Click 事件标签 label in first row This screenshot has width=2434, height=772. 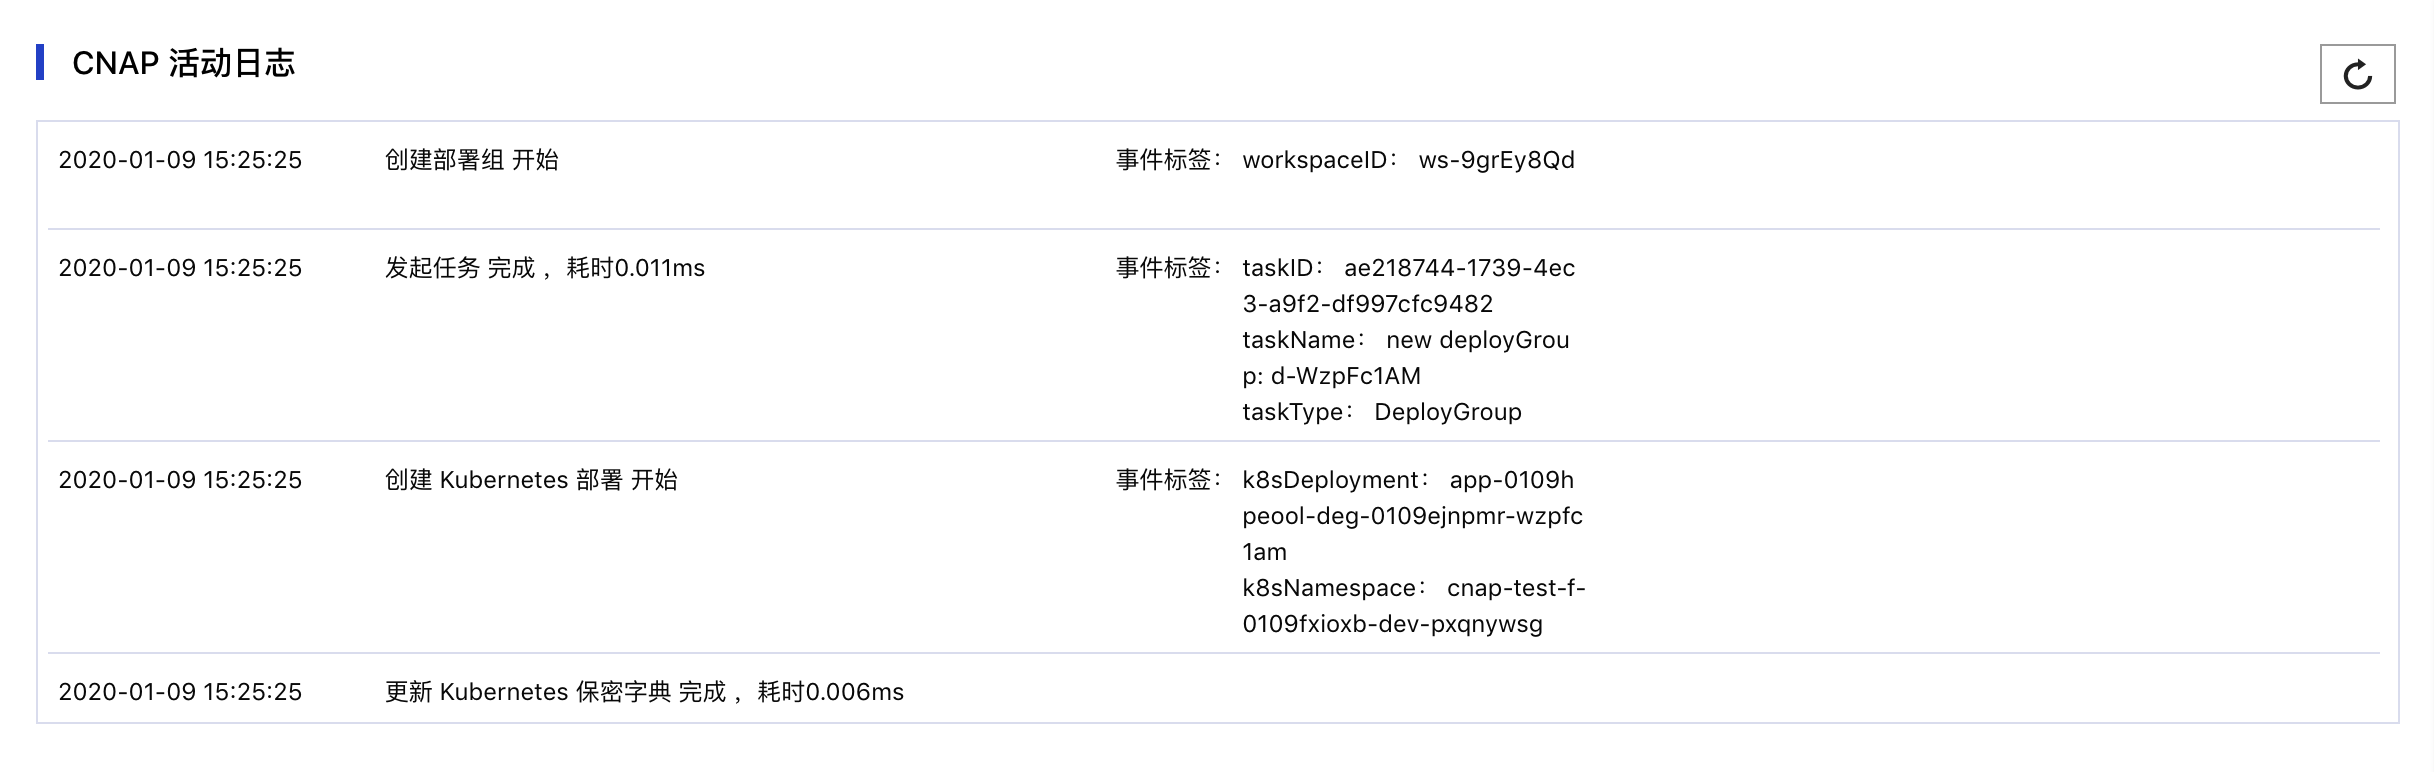1168,160
